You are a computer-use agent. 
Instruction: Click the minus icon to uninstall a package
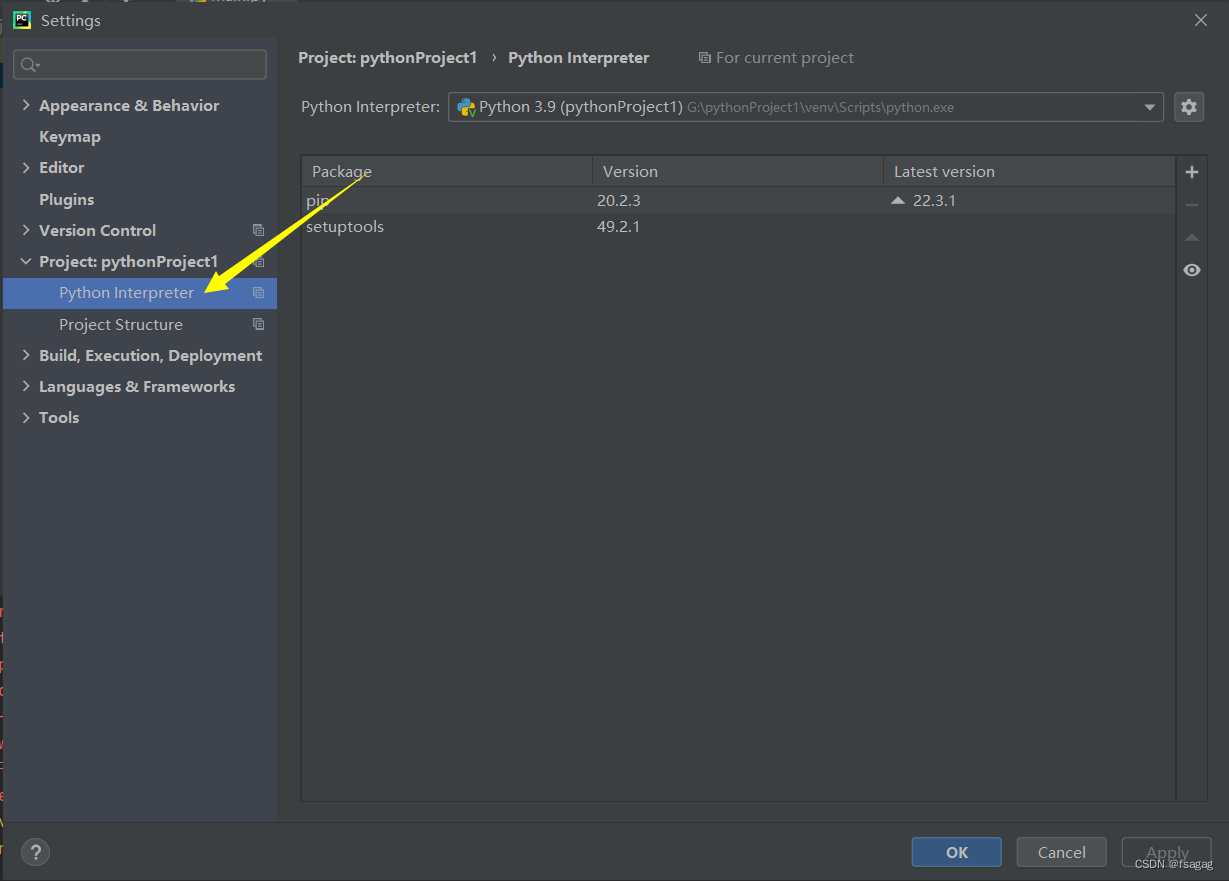1192,204
